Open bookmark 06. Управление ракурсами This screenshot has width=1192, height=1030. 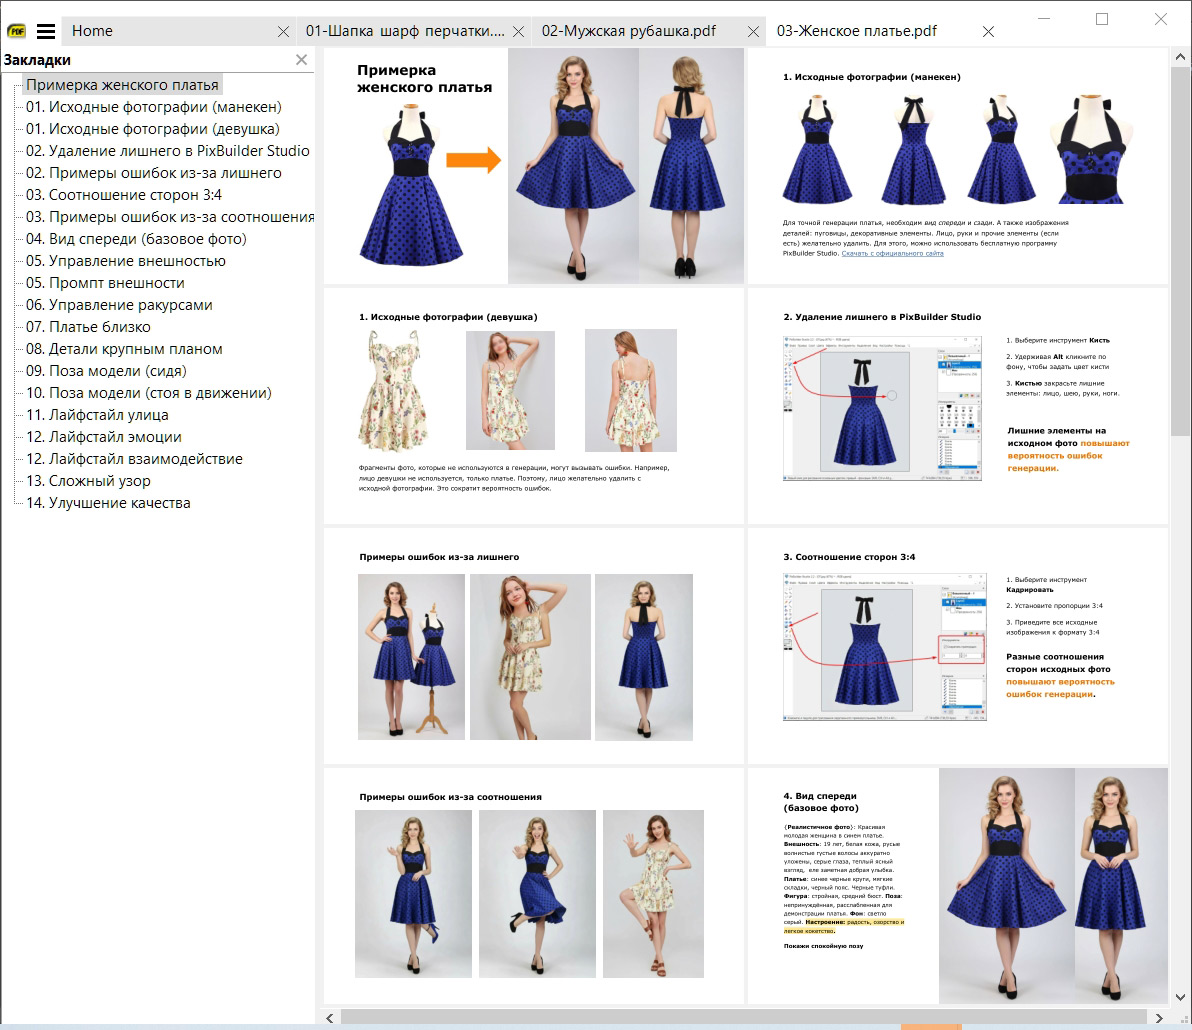[x=119, y=305]
